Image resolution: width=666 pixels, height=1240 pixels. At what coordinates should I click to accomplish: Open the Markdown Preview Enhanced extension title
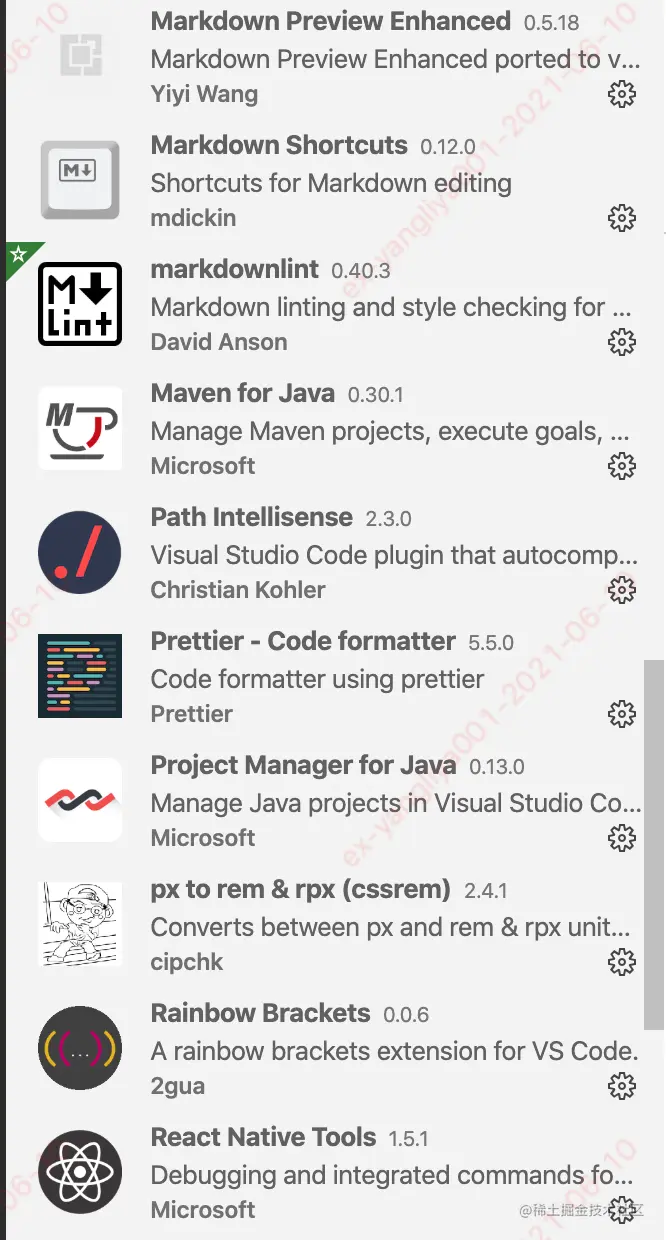tap(330, 21)
